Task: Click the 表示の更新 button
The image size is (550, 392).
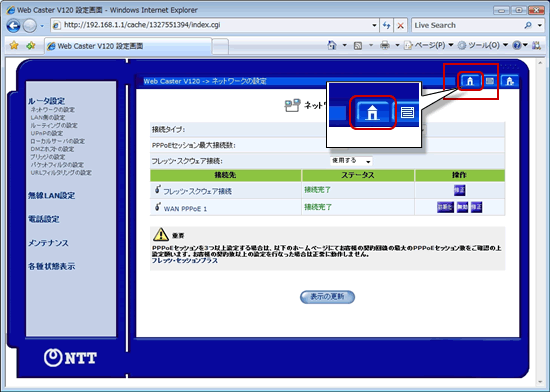Action: (x=327, y=297)
